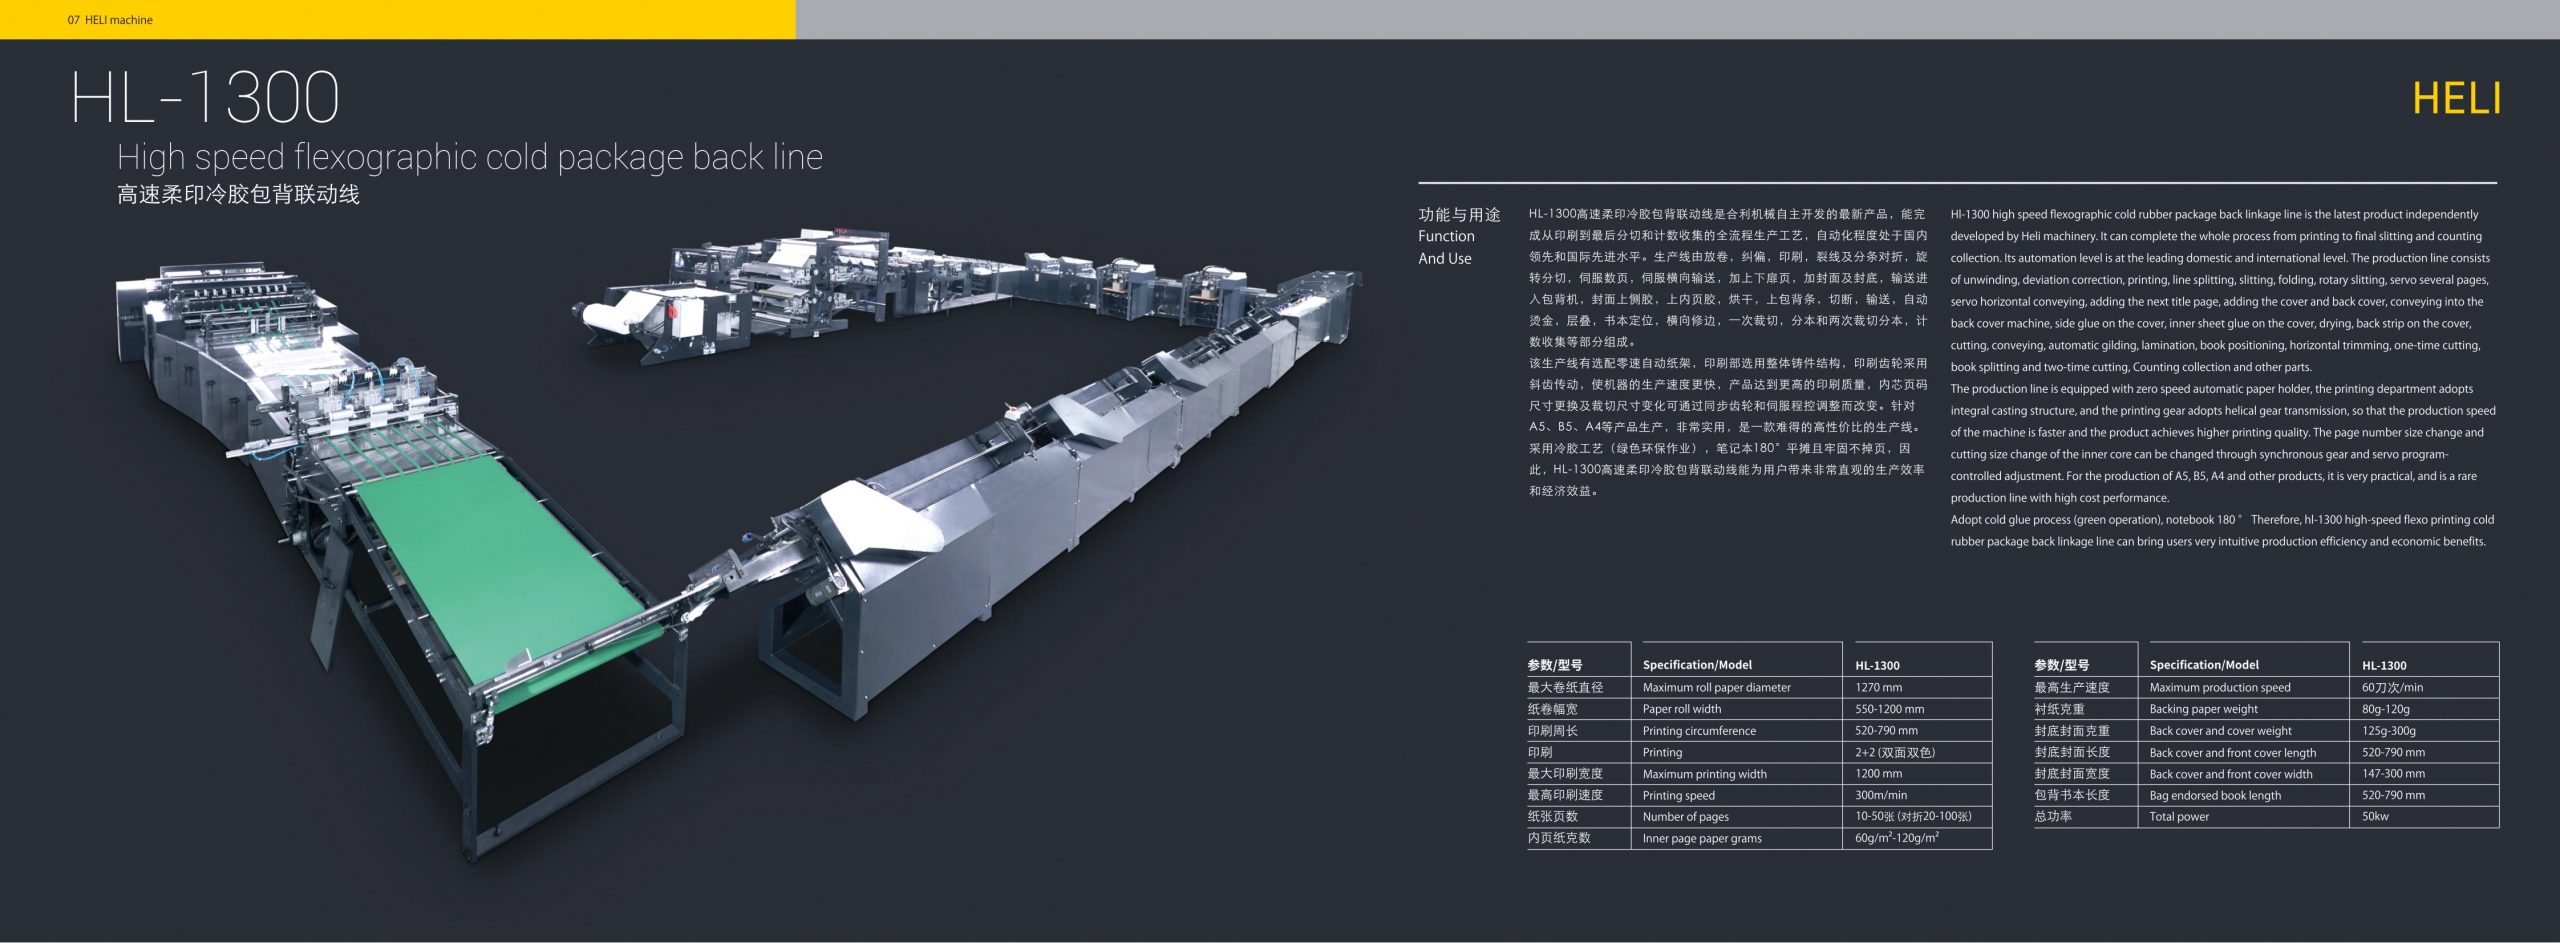The image size is (2560, 943).
Task: Click the left table header '参数/型号'
Action: pyautogui.click(x=1555, y=665)
